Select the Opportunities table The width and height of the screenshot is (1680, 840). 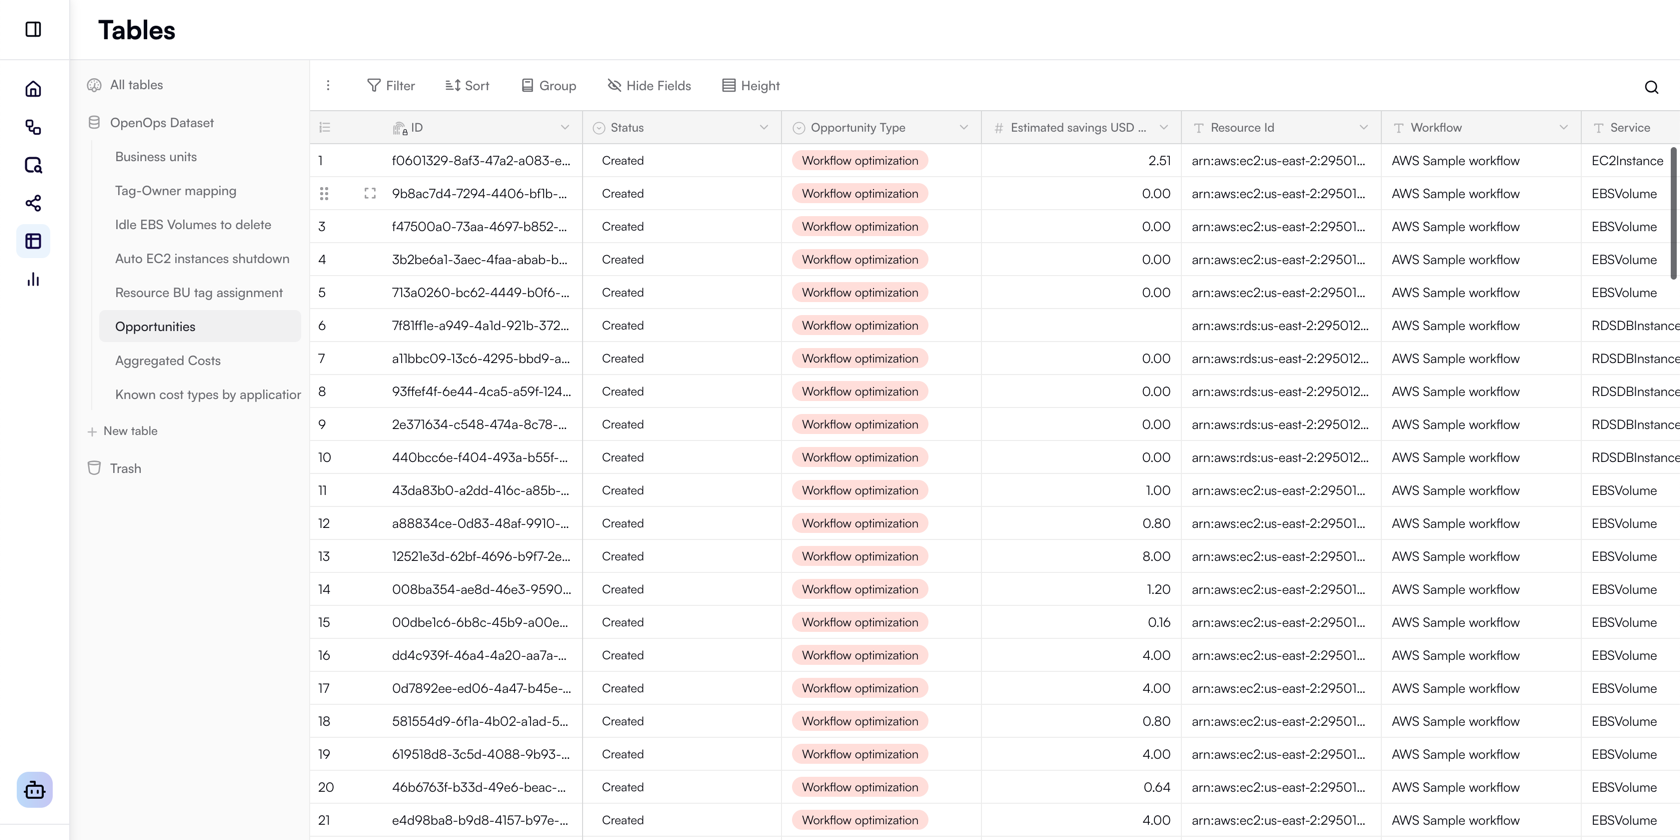[200, 327]
